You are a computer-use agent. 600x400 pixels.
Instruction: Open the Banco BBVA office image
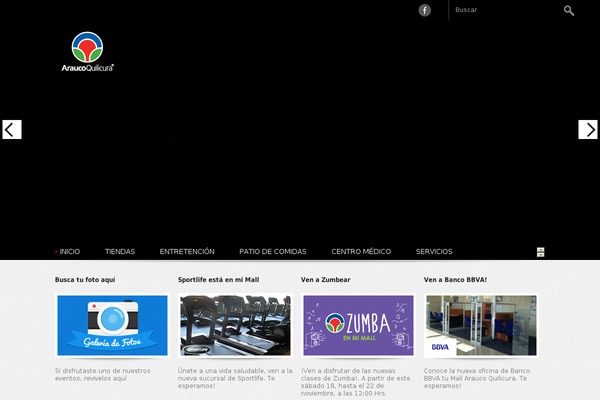pyautogui.click(x=481, y=326)
